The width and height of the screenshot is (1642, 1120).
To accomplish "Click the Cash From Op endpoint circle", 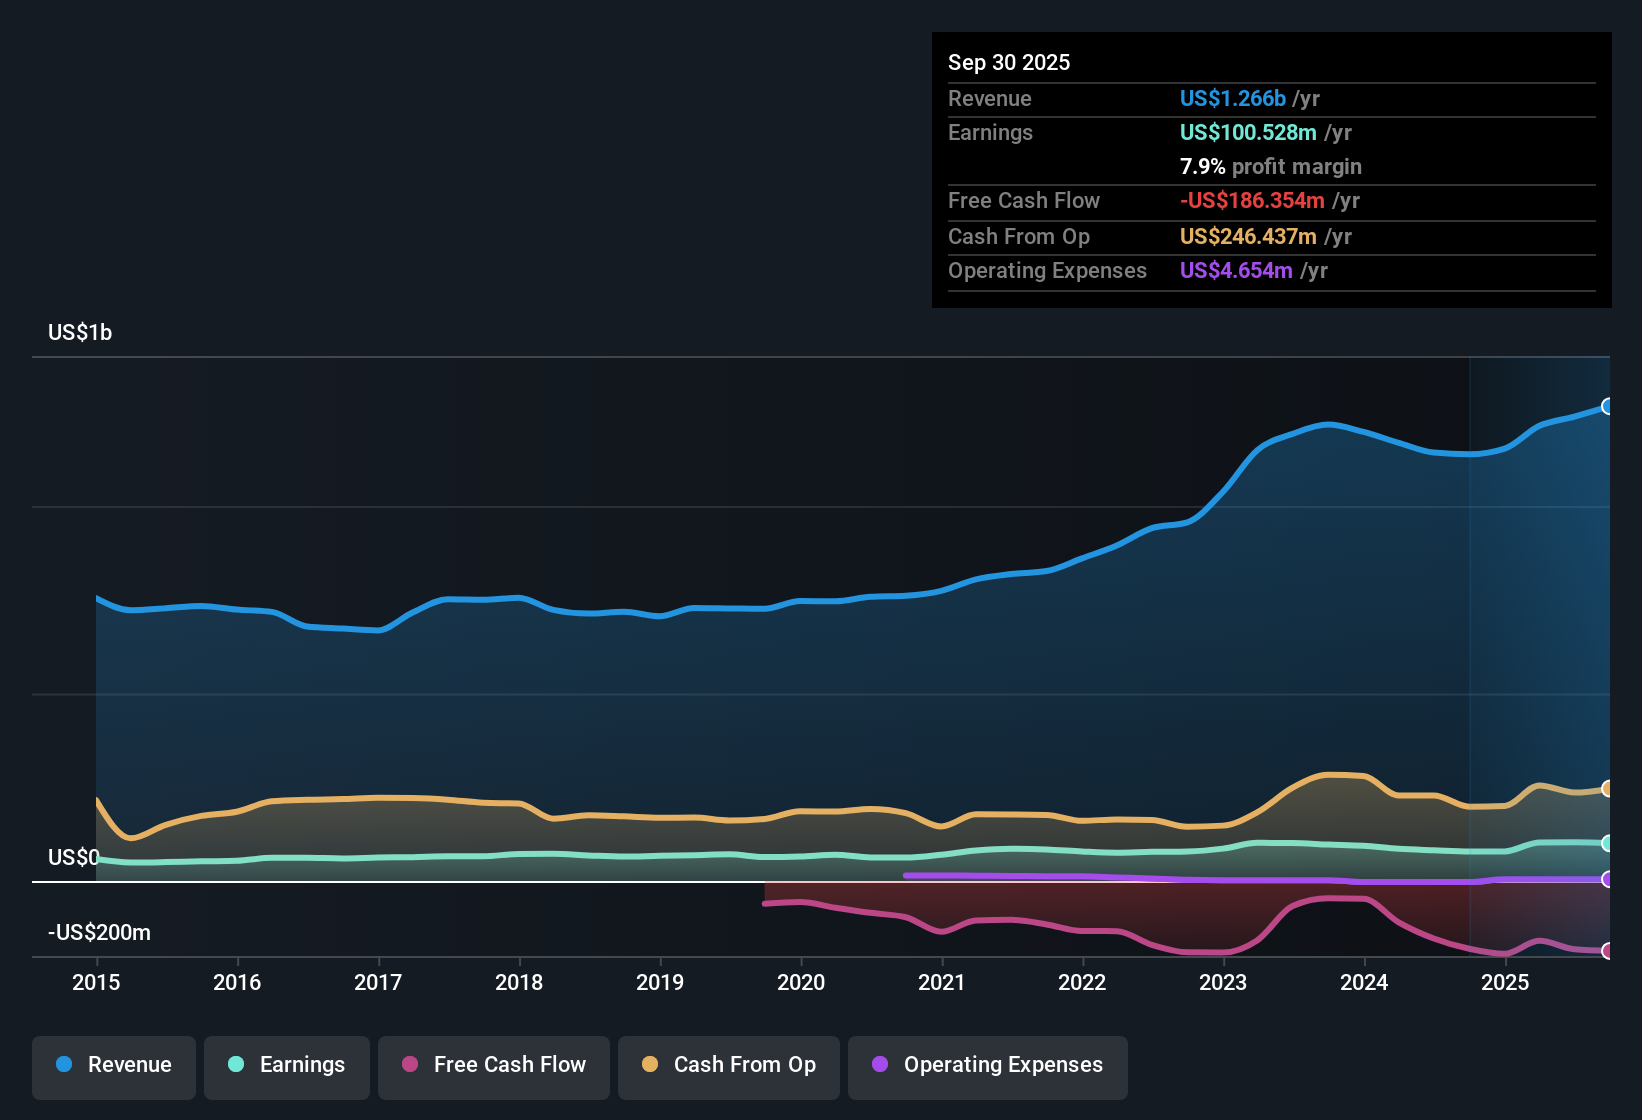I will click(x=1607, y=787).
